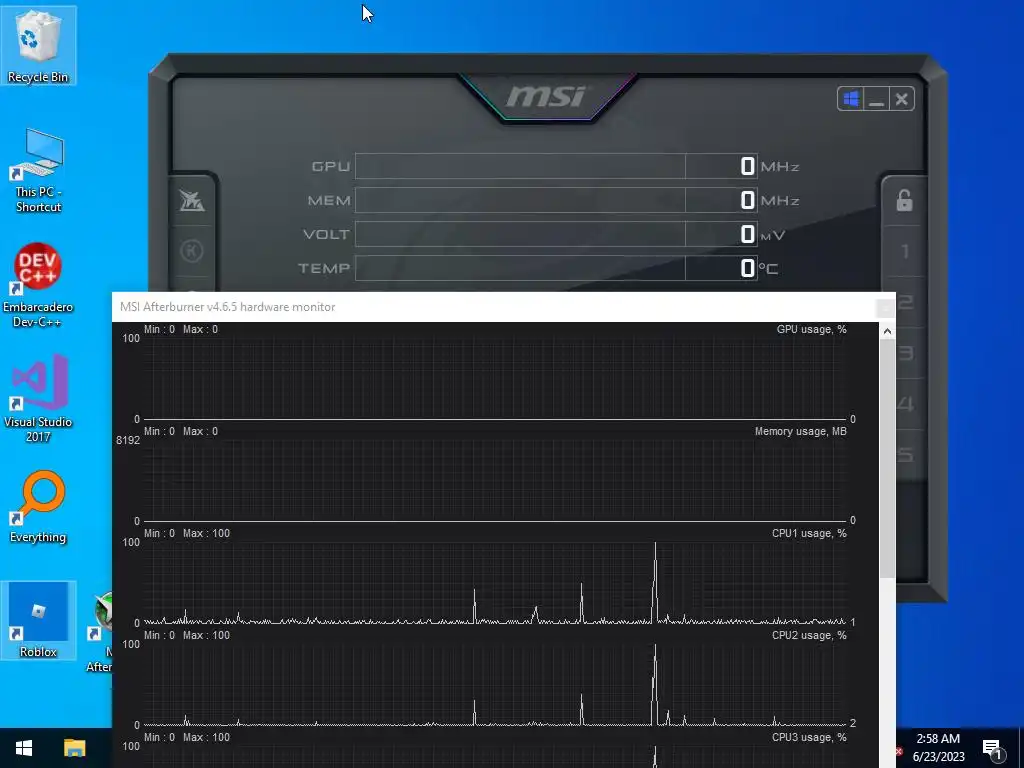The height and width of the screenshot is (768, 1024).
Task: Click the "GPU usage, %" graph label
Action: pyautogui.click(x=811, y=330)
